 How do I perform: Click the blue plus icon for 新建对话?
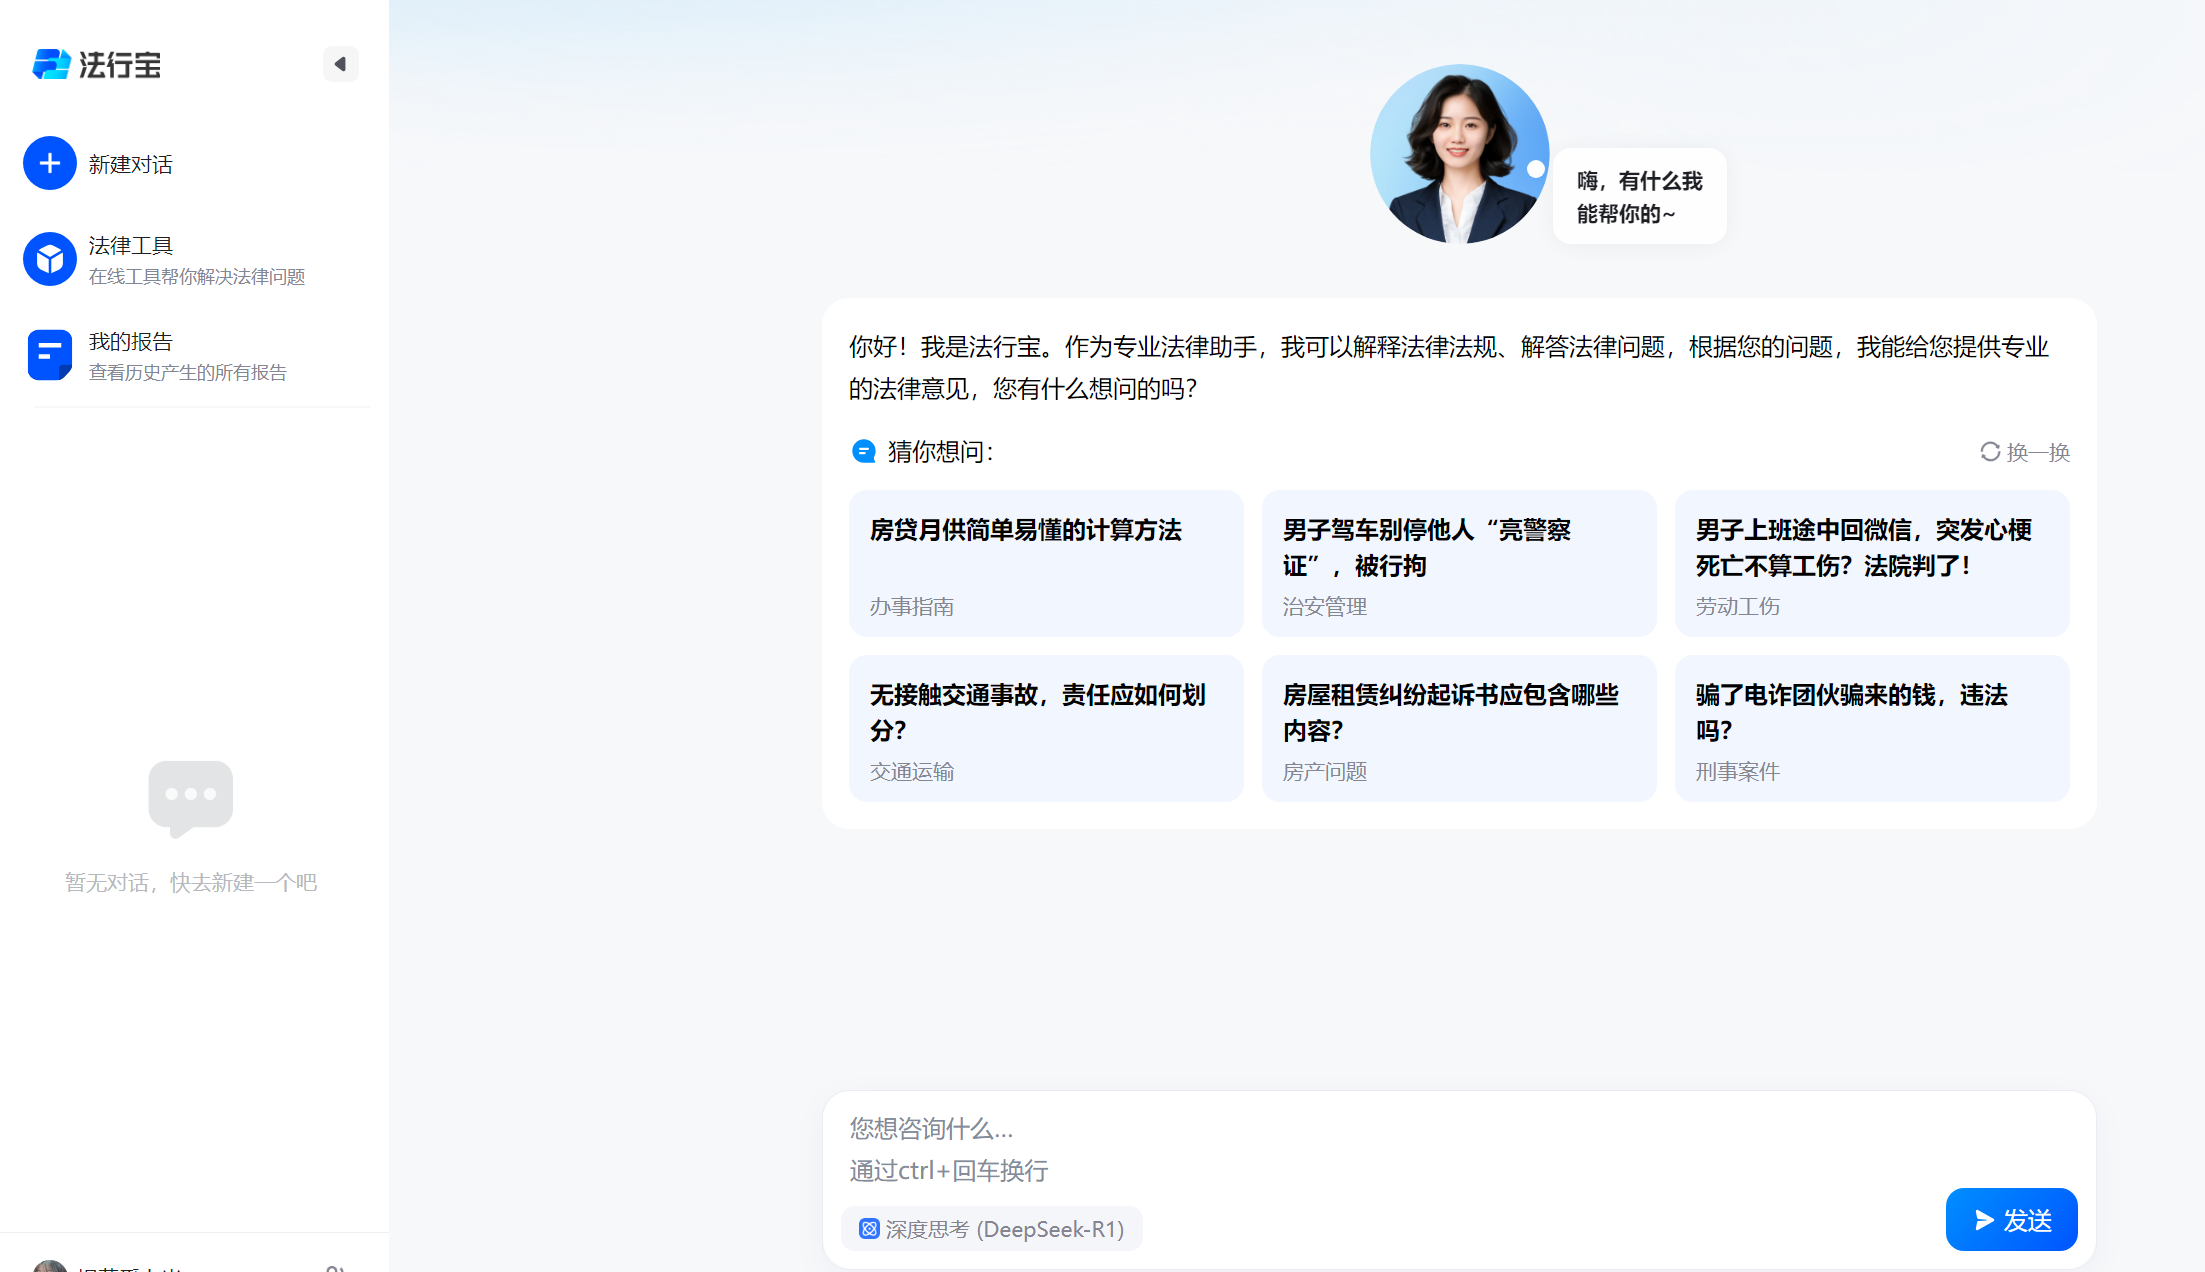pos(50,163)
